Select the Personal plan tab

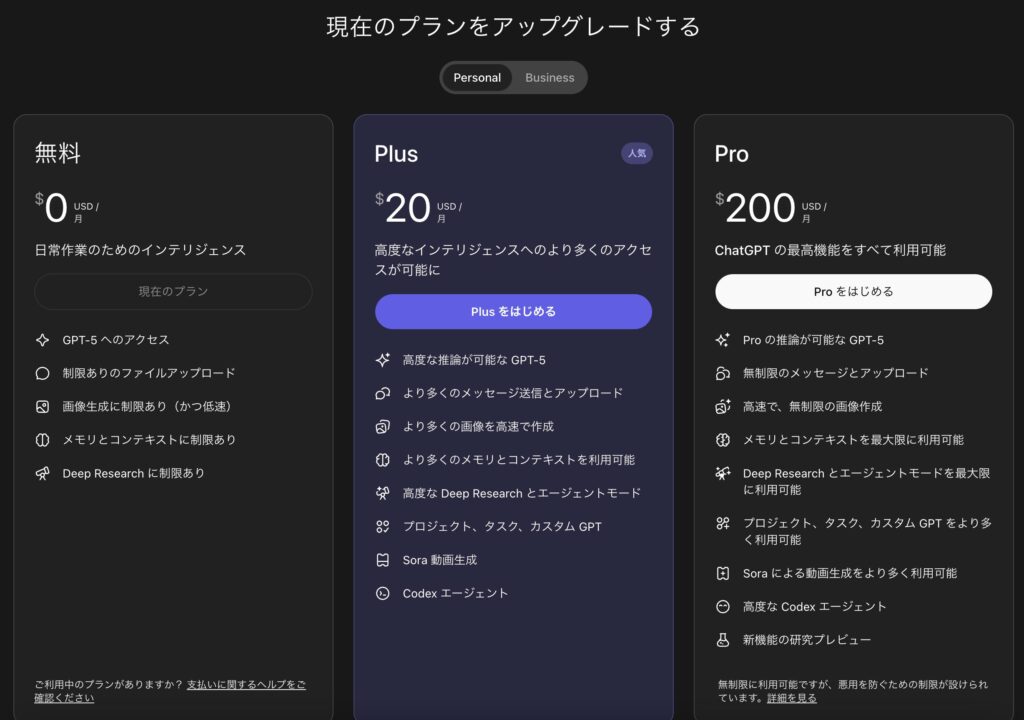click(x=477, y=78)
